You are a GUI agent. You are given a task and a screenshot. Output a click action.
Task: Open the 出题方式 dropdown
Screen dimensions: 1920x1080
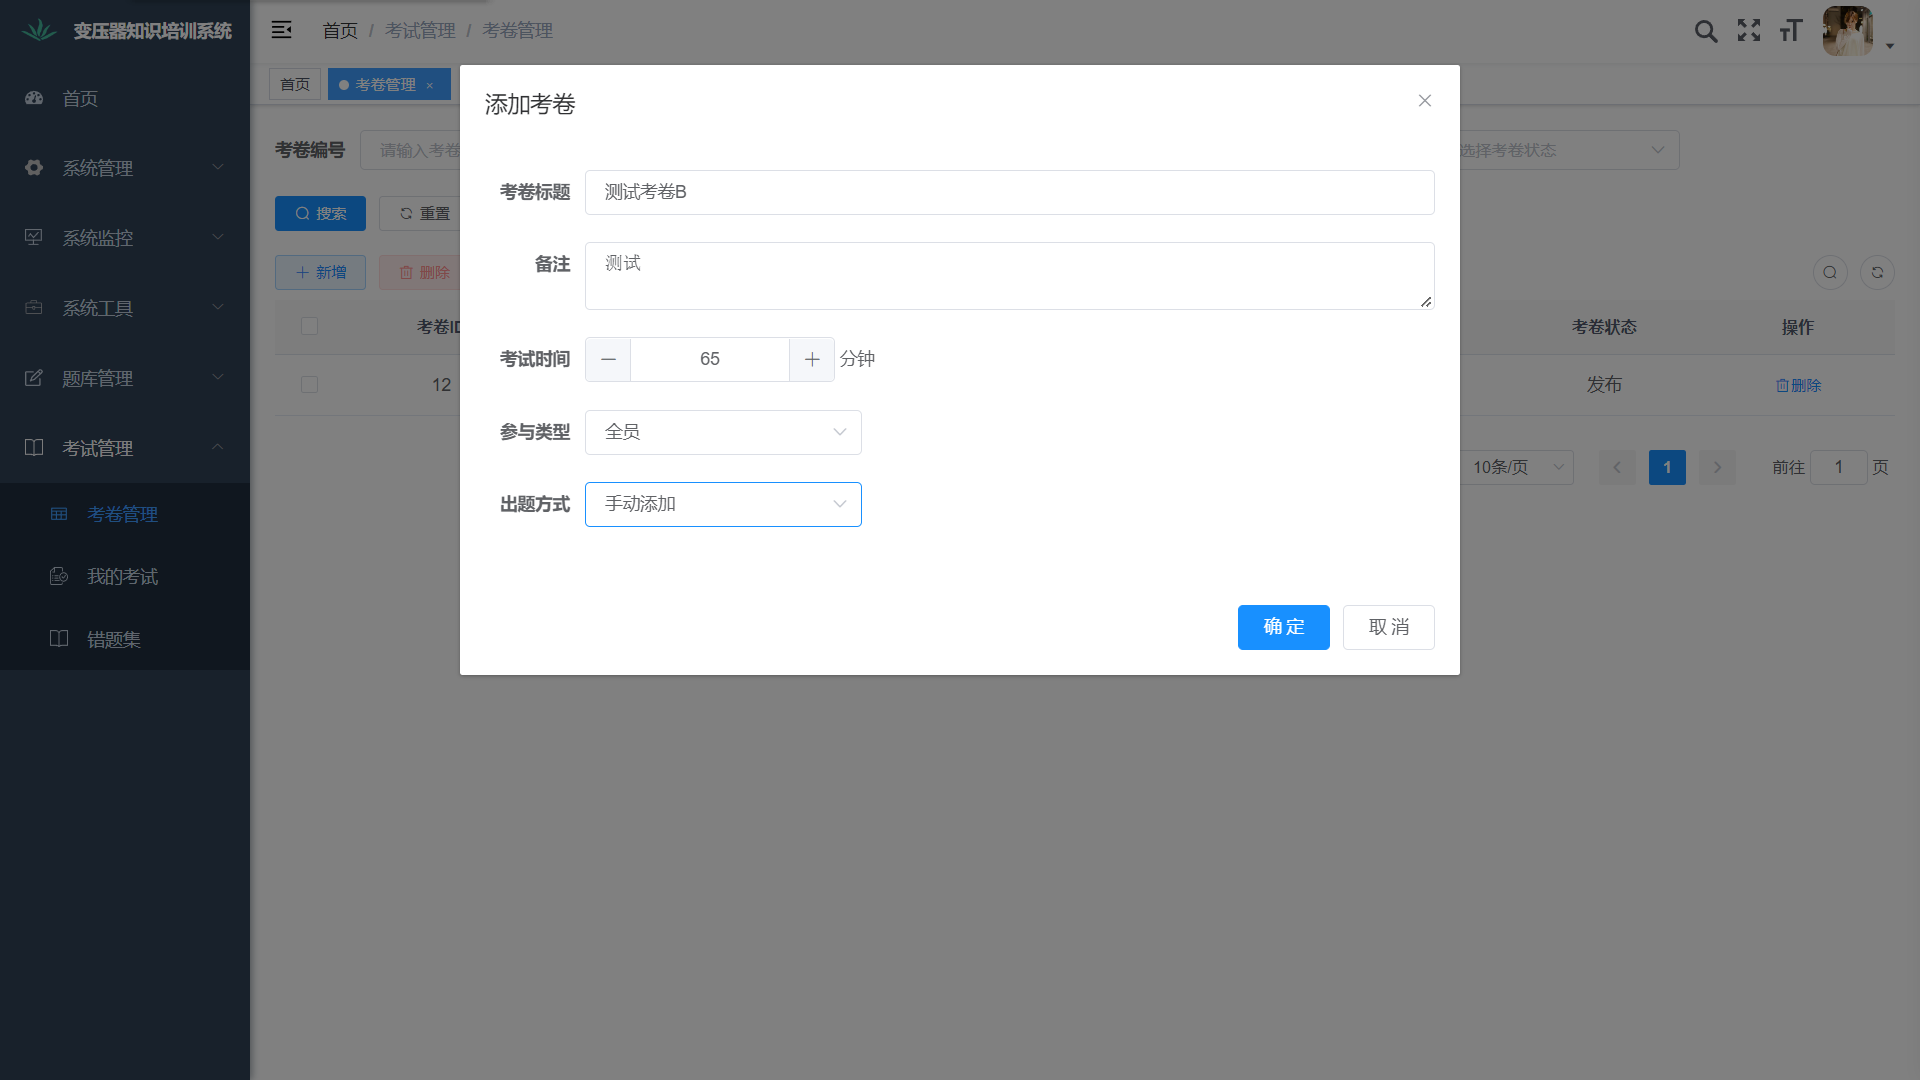pos(723,504)
